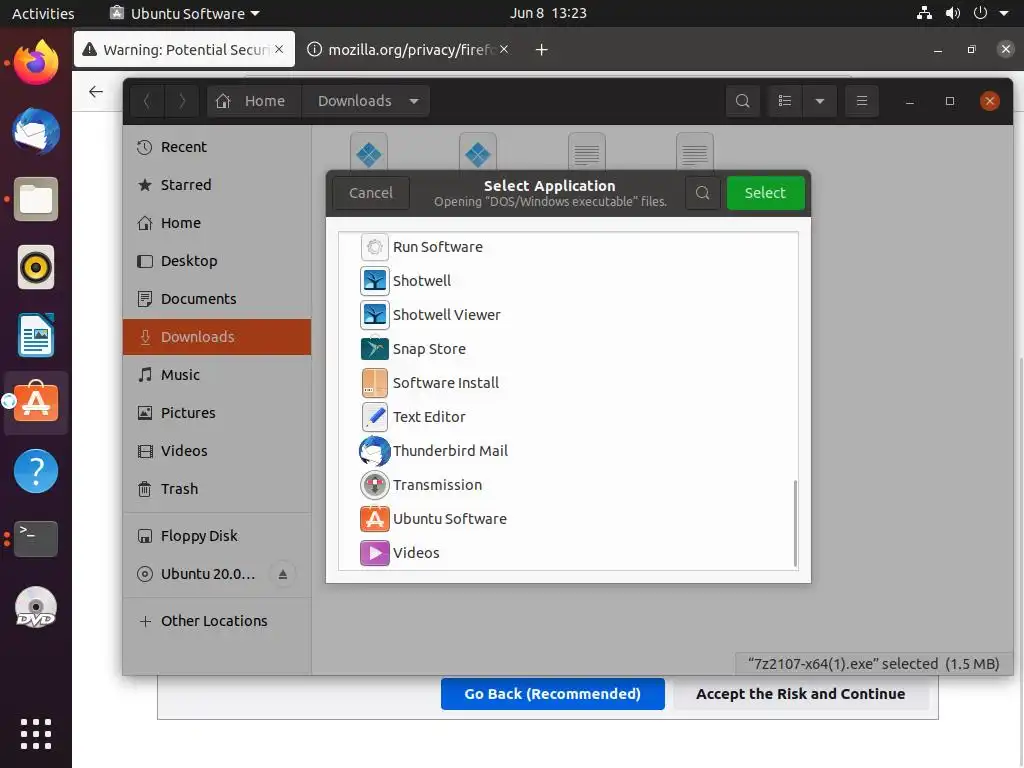Open a new Firefox tab
This screenshot has width=1024, height=768.
pos(541,50)
